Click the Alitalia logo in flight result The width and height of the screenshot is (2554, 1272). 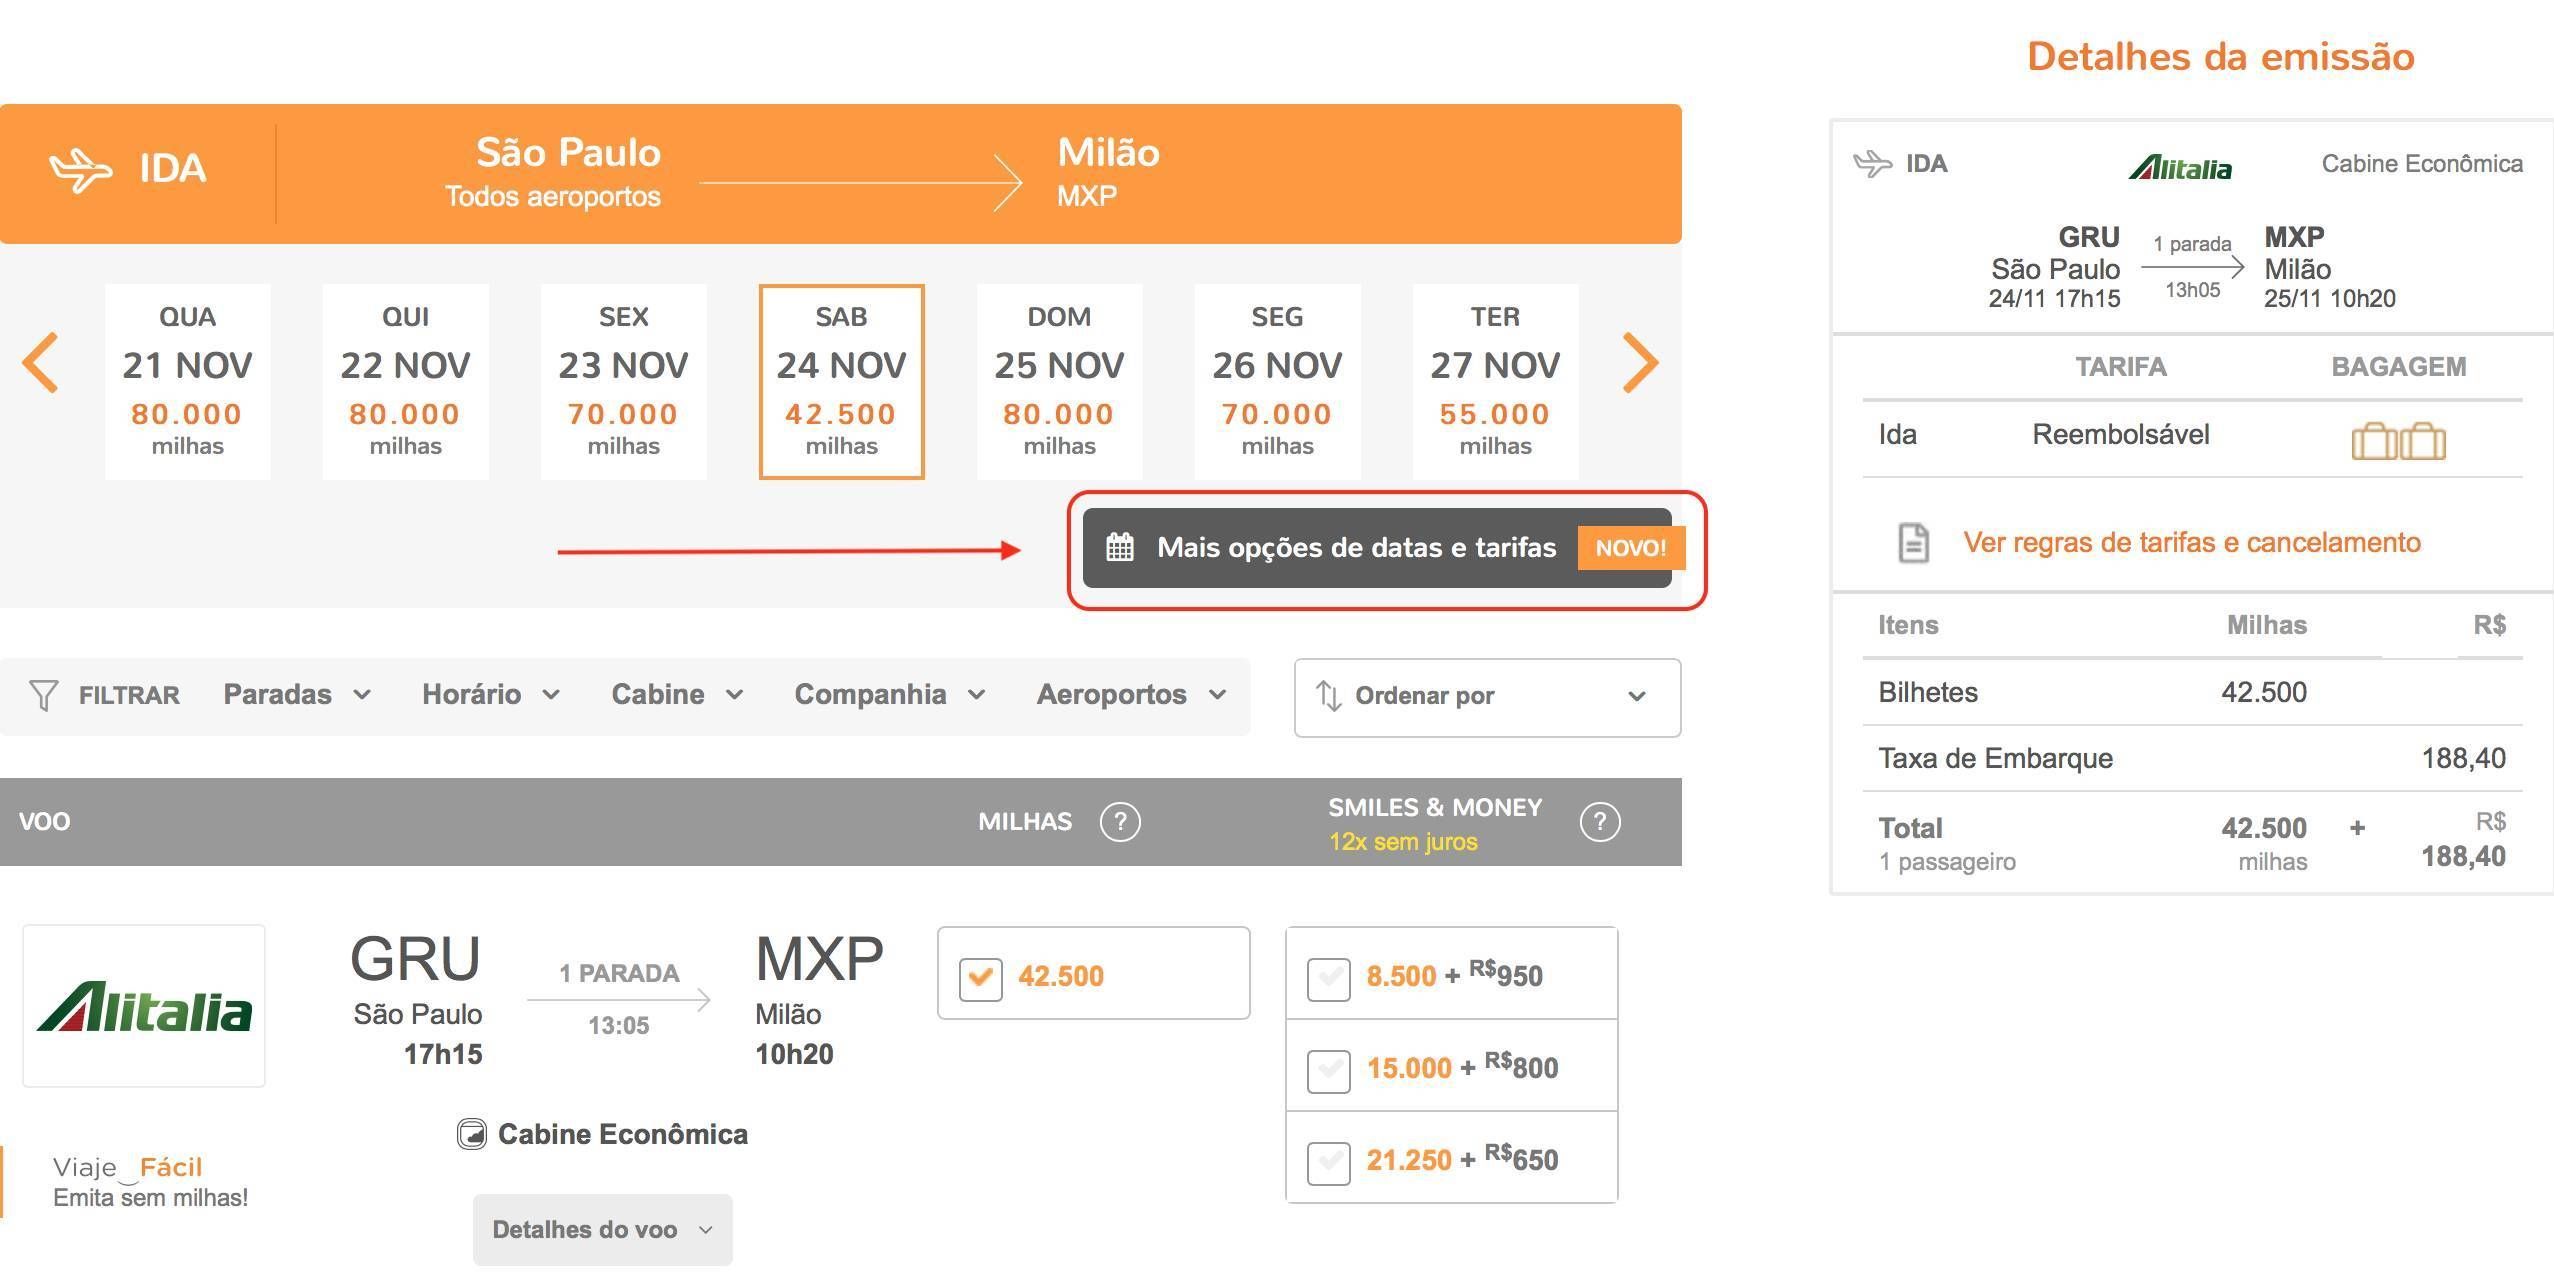[144, 1006]
